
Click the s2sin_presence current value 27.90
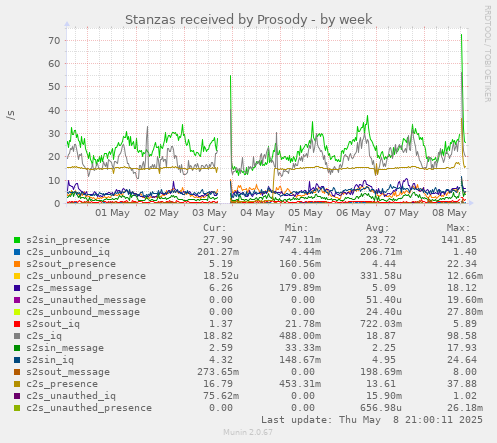point(218,240)
